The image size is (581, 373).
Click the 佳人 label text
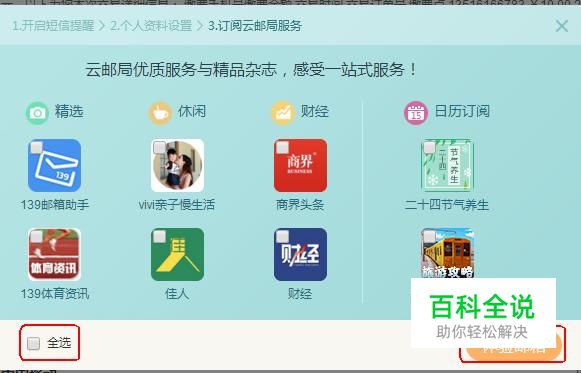pos(177,294)
